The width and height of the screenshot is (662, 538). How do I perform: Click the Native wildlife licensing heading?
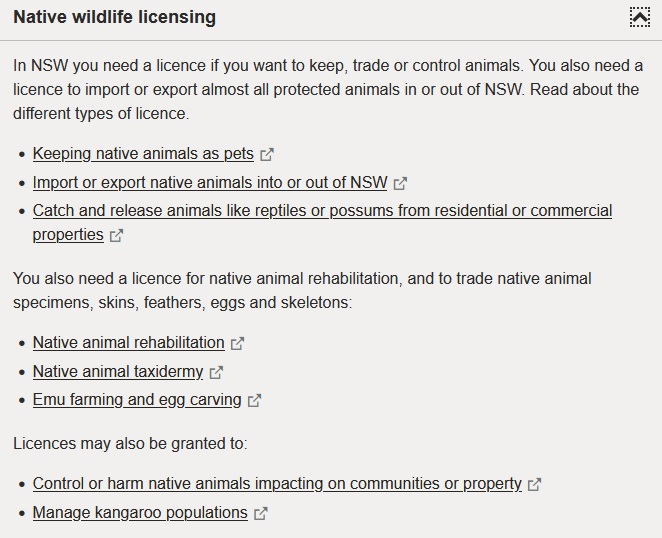(114, 18)
